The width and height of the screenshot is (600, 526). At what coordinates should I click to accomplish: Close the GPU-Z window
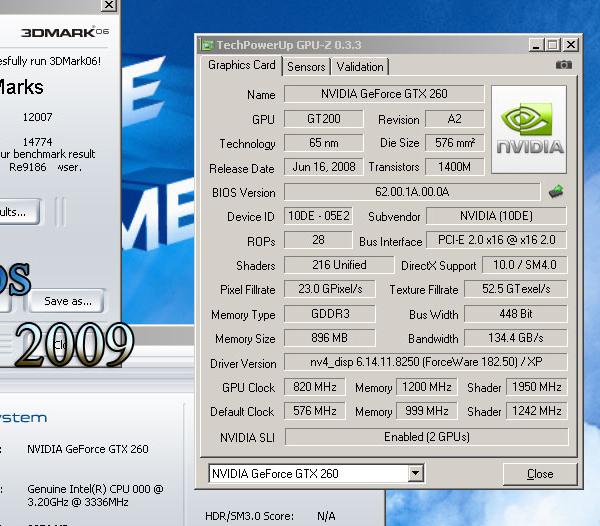click(x=571, y=45)
